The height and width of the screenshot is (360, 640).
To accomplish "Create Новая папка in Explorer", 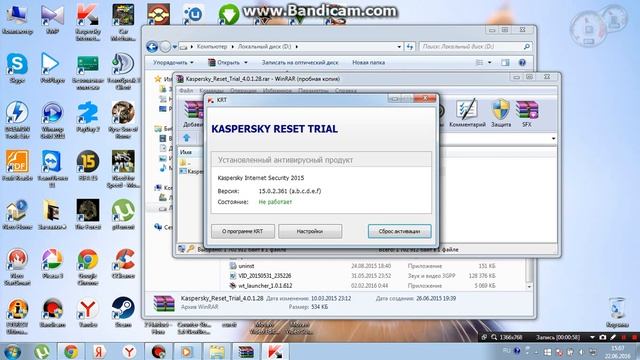I will (x=369, y=62).
